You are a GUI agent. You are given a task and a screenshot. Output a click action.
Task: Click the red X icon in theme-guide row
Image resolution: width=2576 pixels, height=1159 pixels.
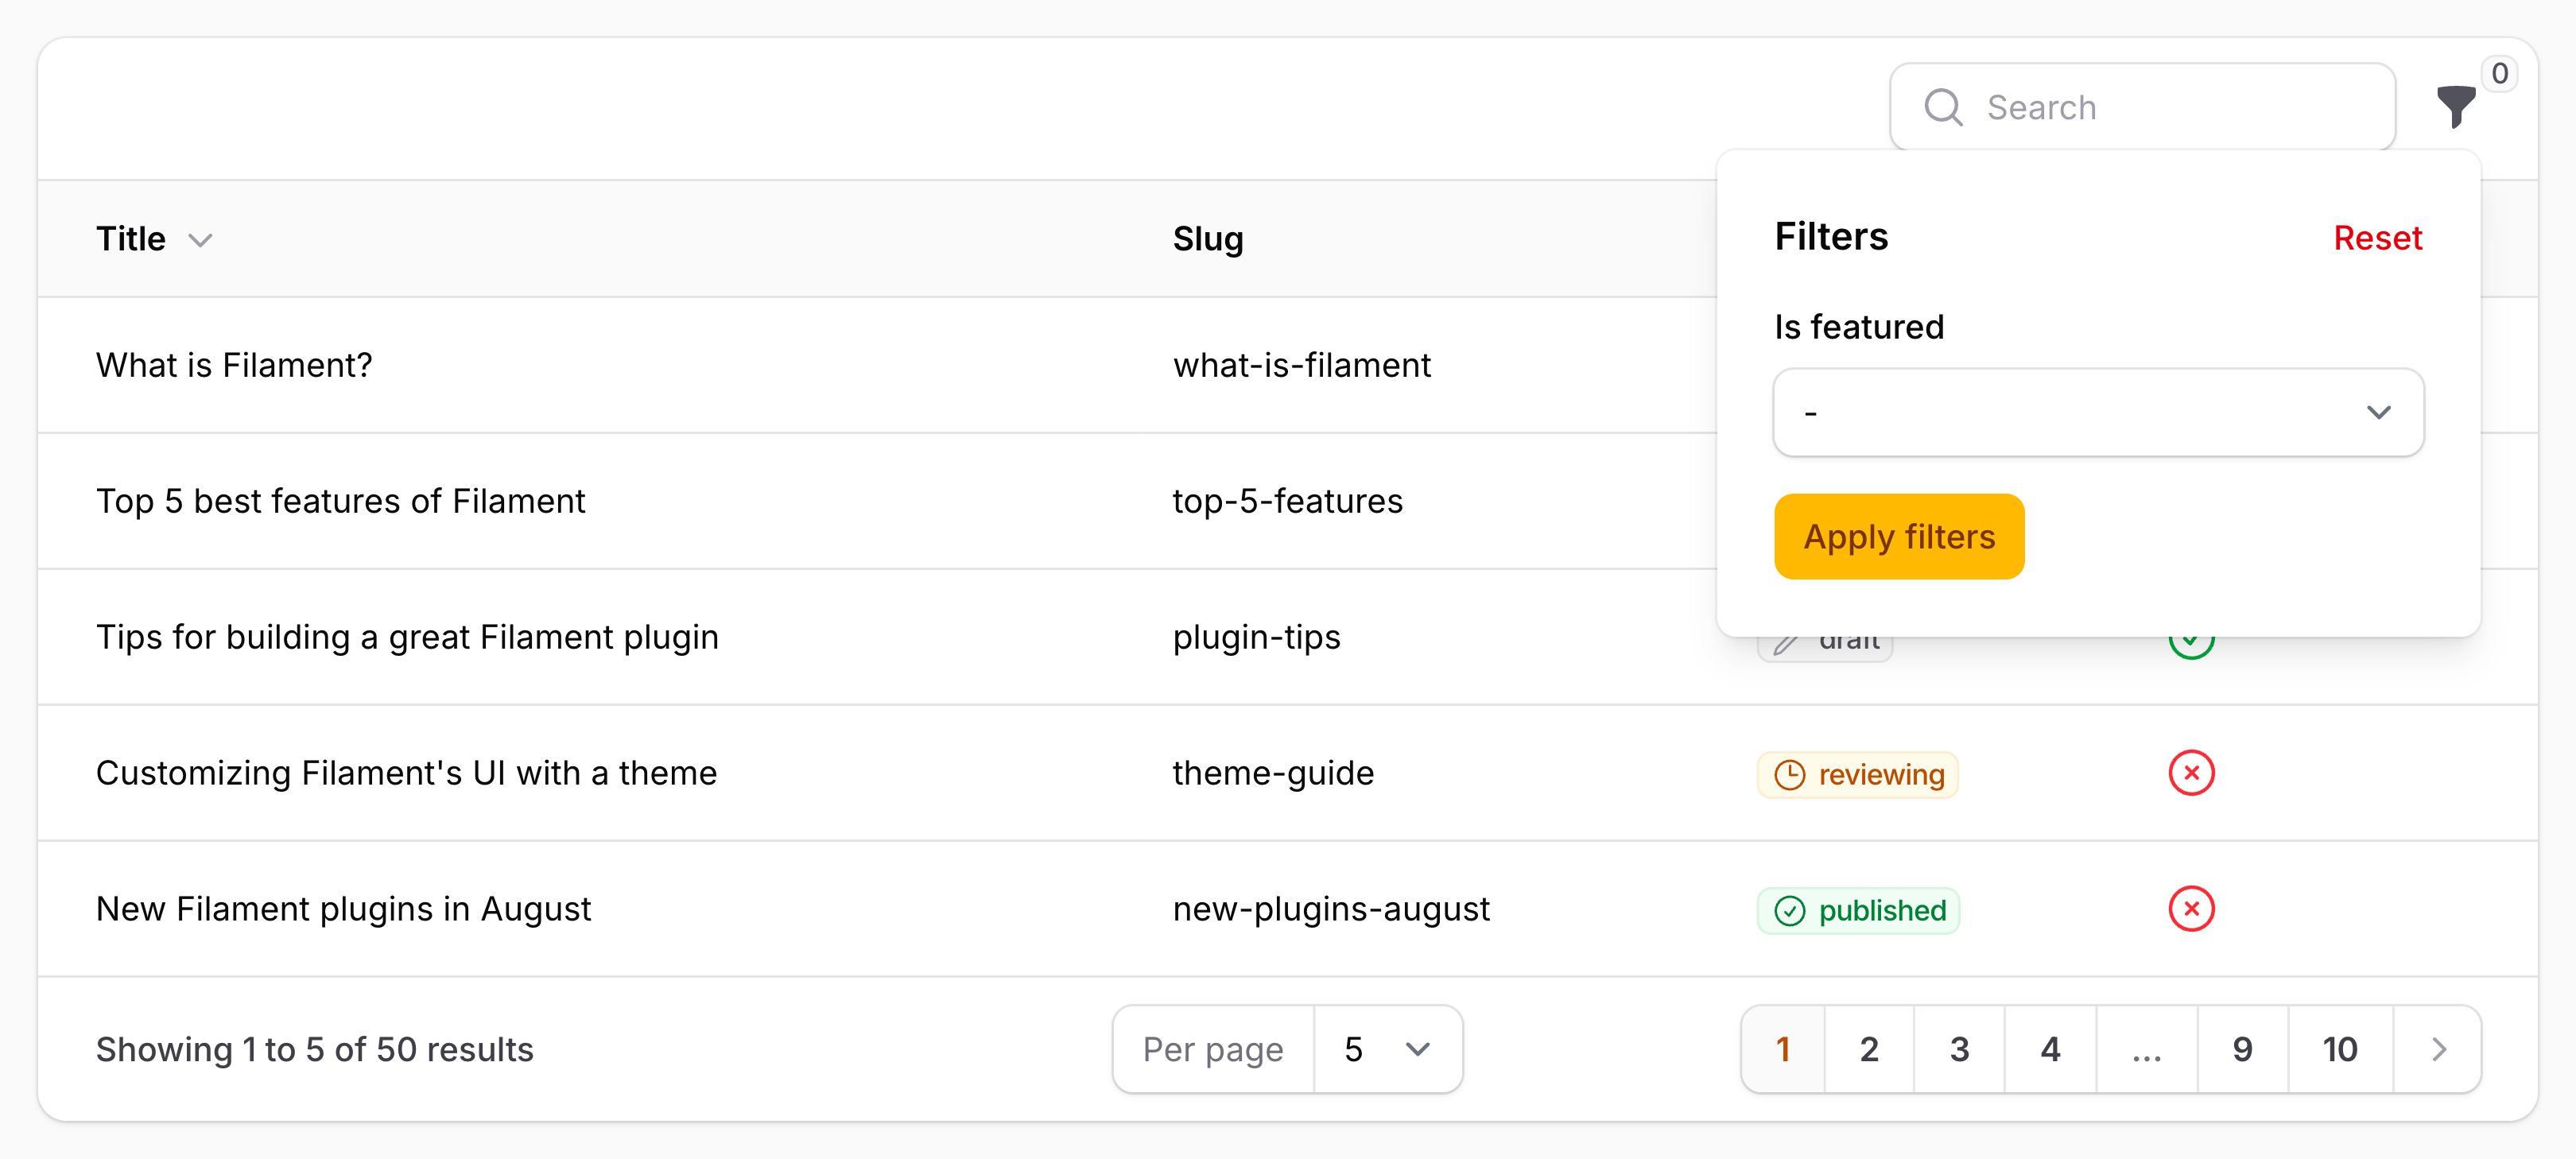tap(2191, 773)
